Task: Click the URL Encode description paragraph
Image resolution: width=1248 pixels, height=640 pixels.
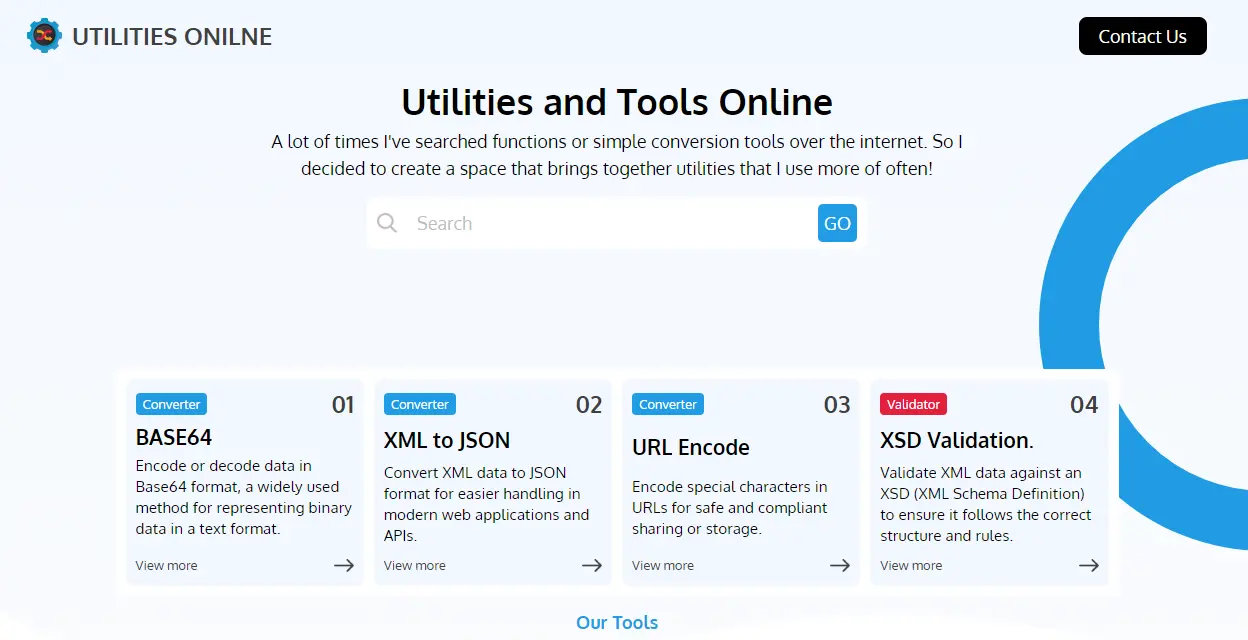Action: click(730, 507)
